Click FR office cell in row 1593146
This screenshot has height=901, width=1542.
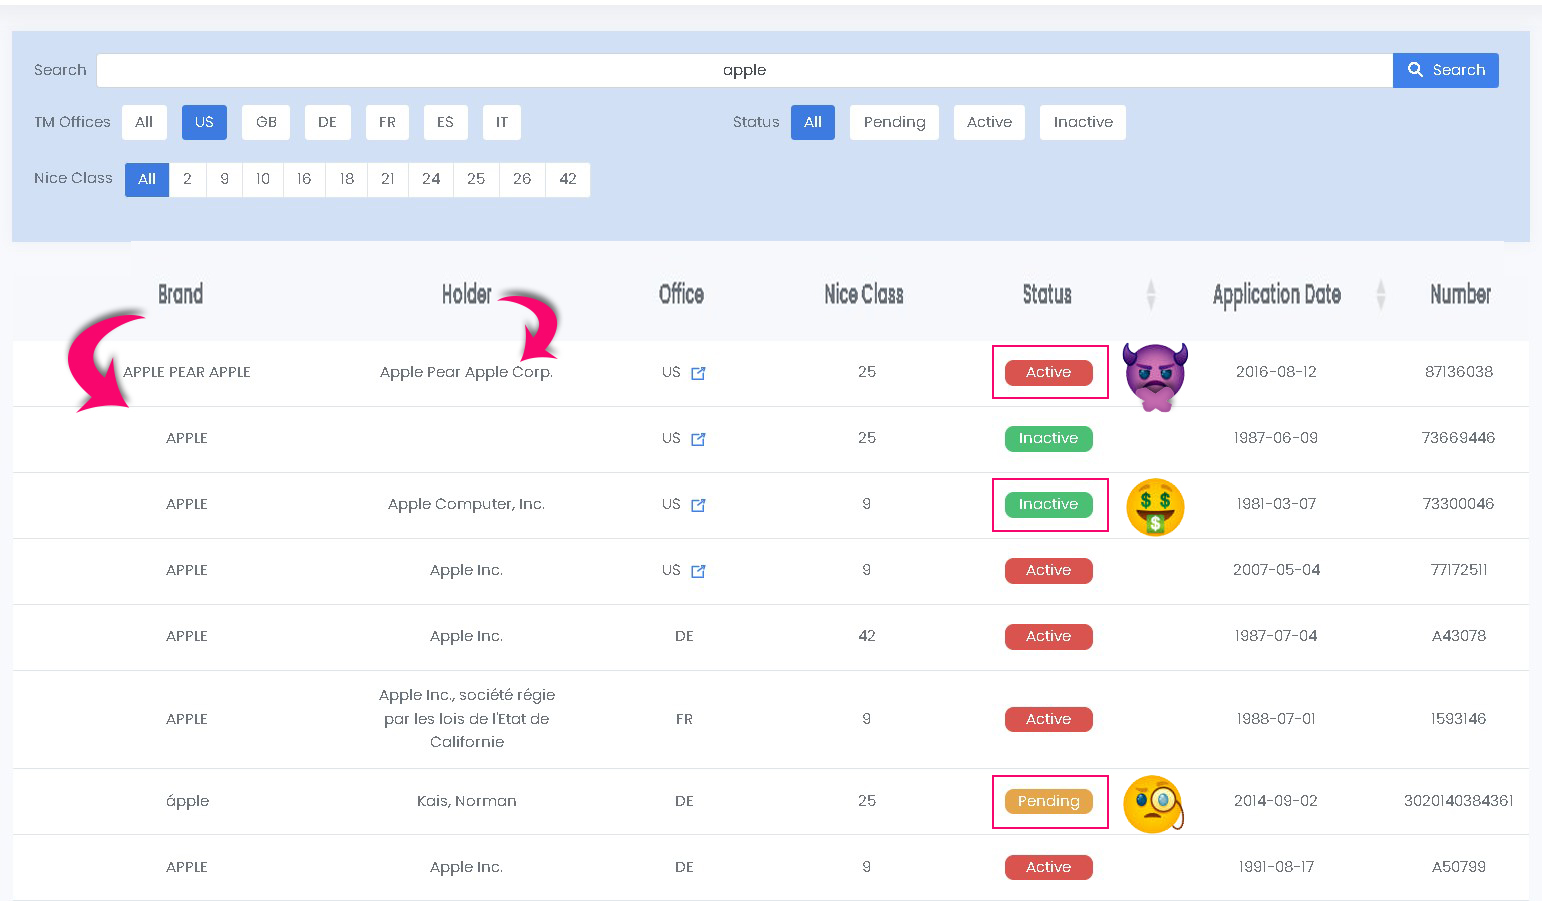[684, 719]
